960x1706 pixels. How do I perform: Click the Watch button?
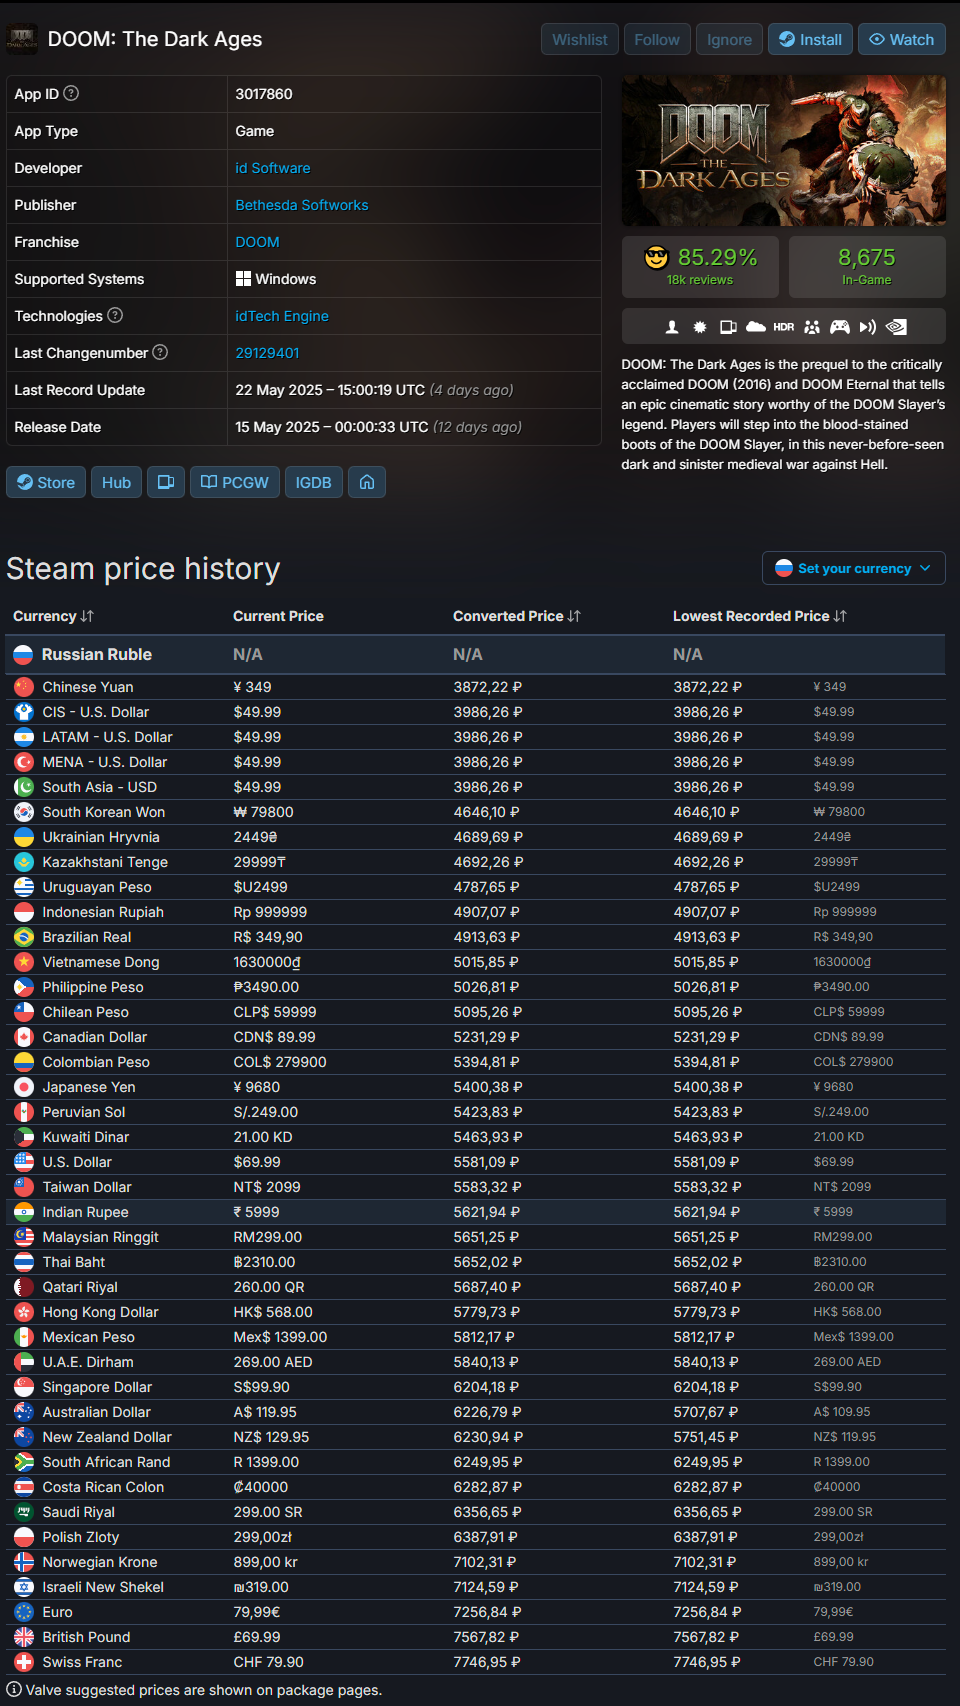(x=902, y=39)
